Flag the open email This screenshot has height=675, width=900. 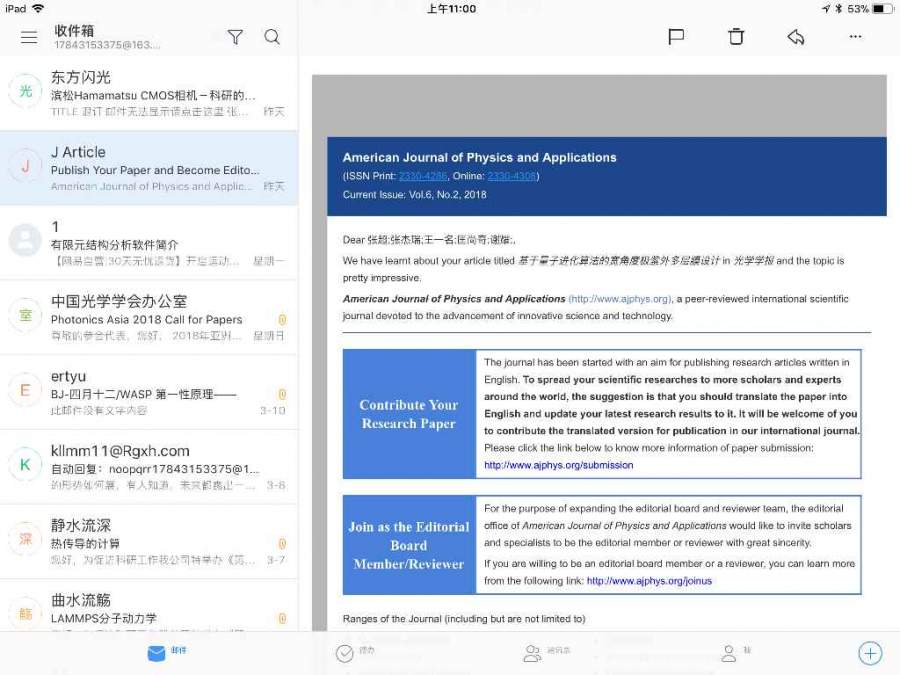tap(676, 37)
